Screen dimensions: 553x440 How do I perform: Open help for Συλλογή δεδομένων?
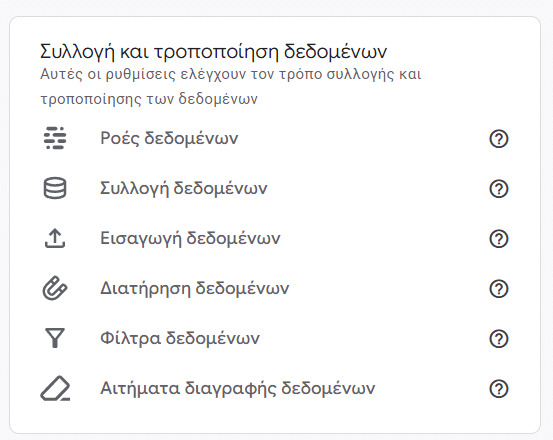pyautogui.click(x=499, y=189)
